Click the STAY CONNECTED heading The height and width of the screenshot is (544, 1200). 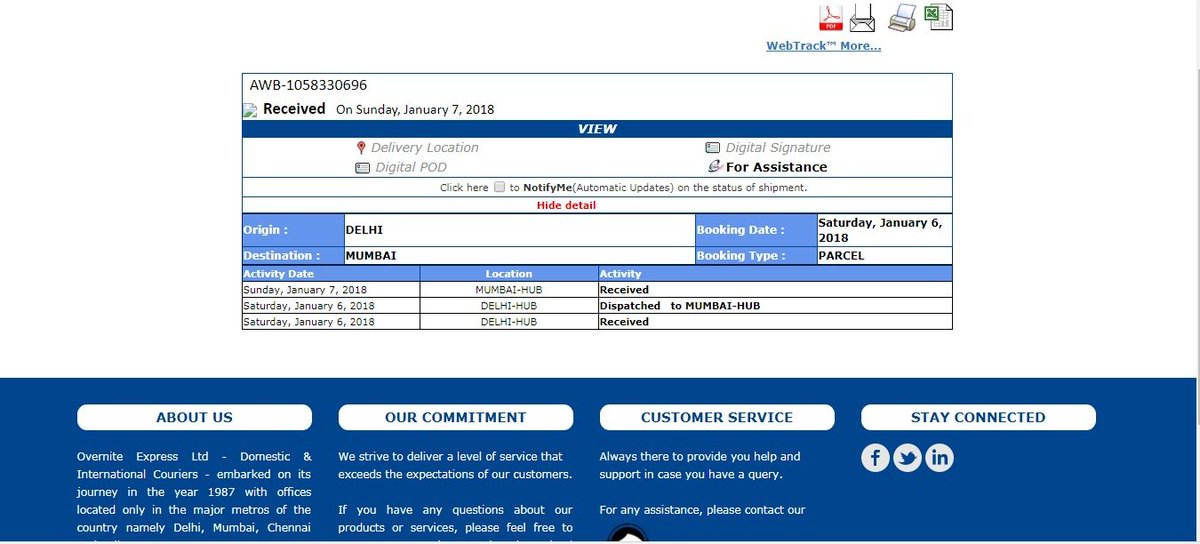pos(978,417)
